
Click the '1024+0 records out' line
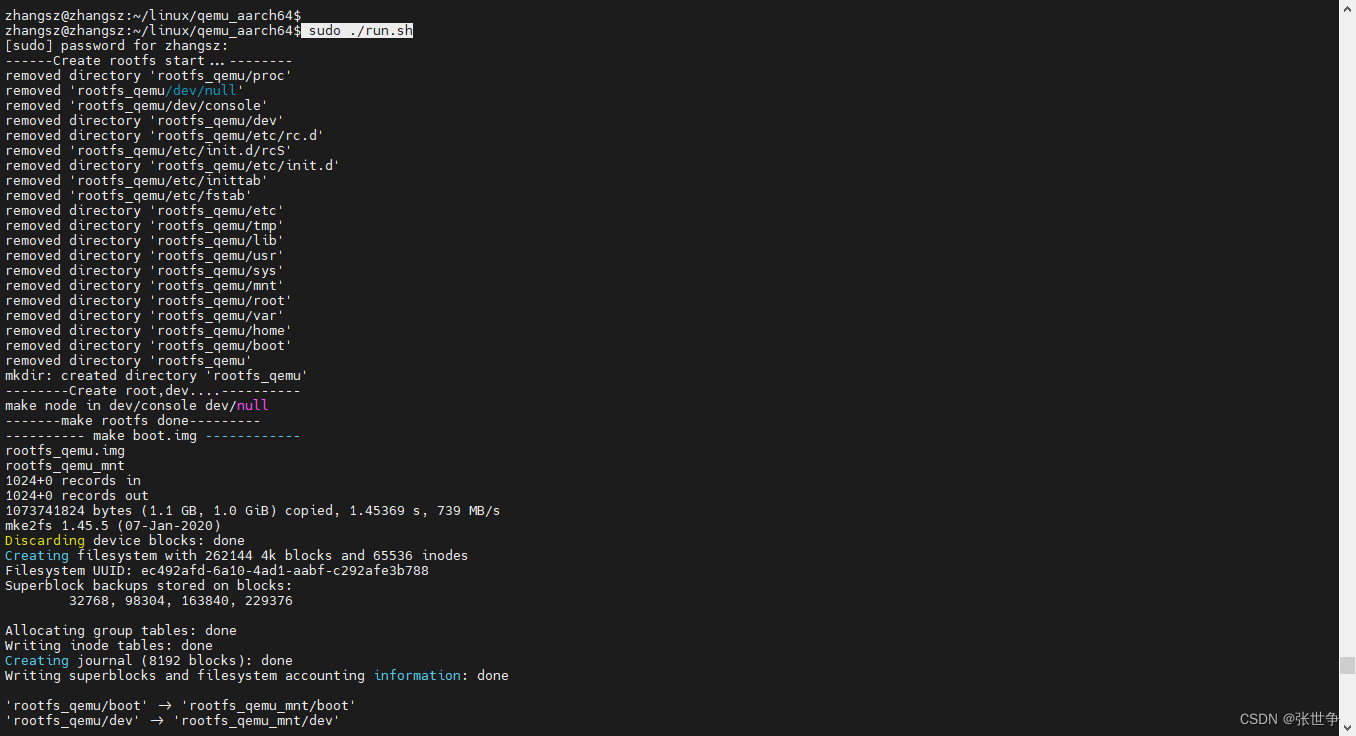tap(77, 496)
